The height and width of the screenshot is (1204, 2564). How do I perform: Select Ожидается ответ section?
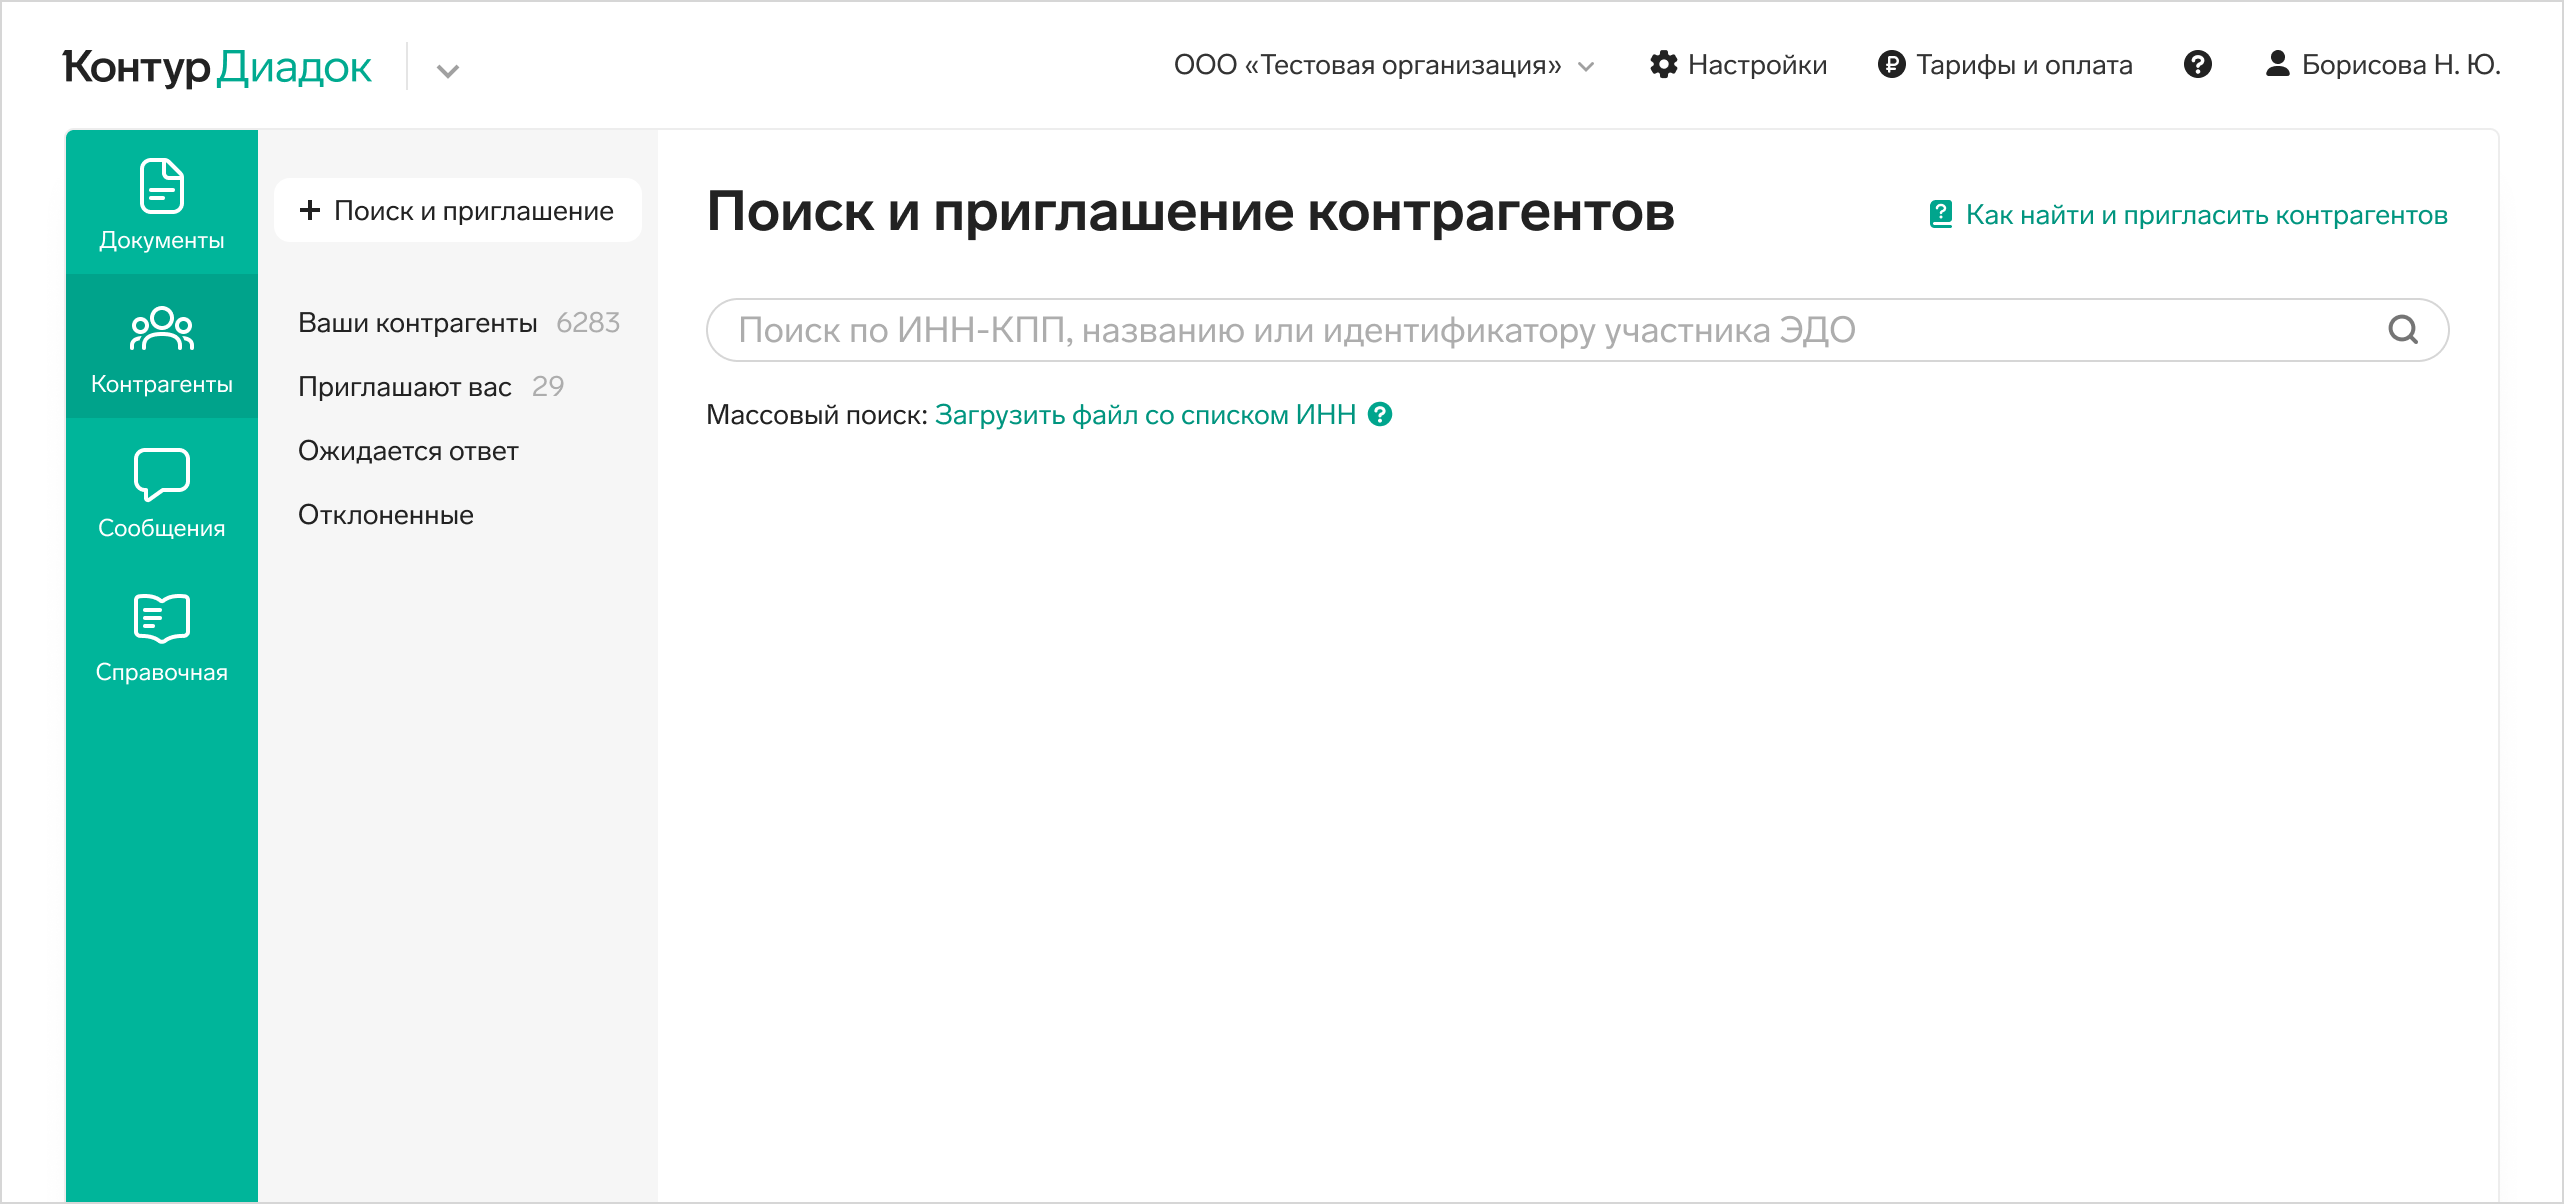[408, 451]
